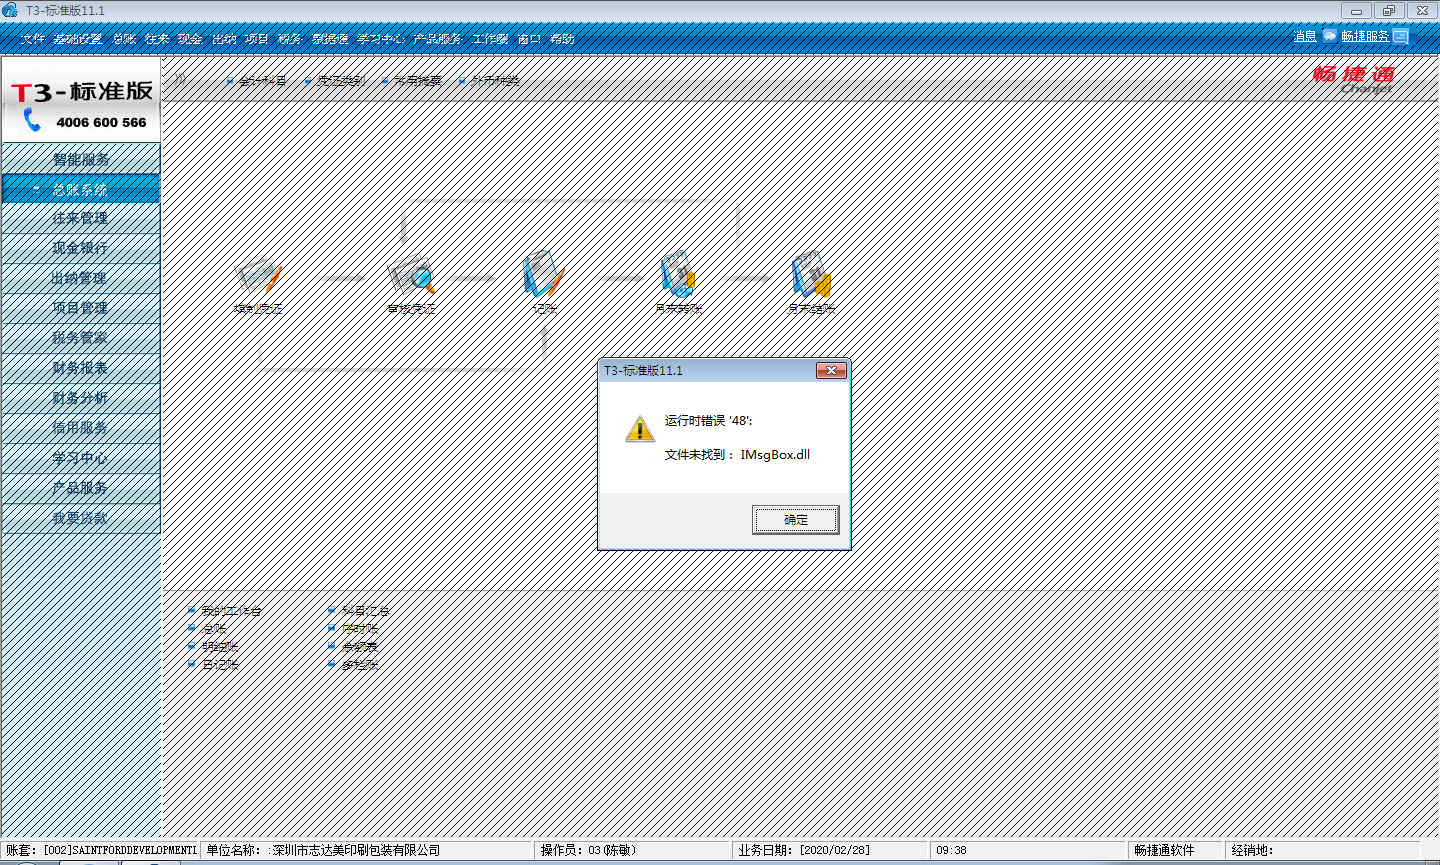Click the 消息 link in header
Screen dimensions: 1440x865
point(1305,36)
